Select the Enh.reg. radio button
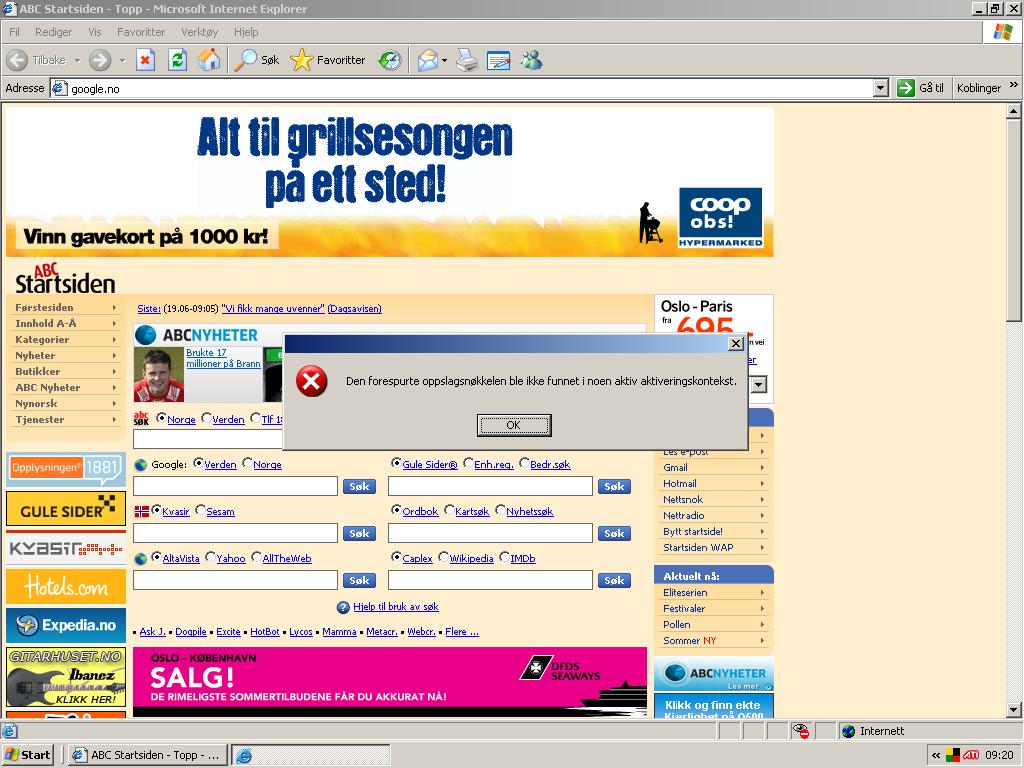Screen dimensions: 1024x768 pyautogui.click(x=468, y=463)
